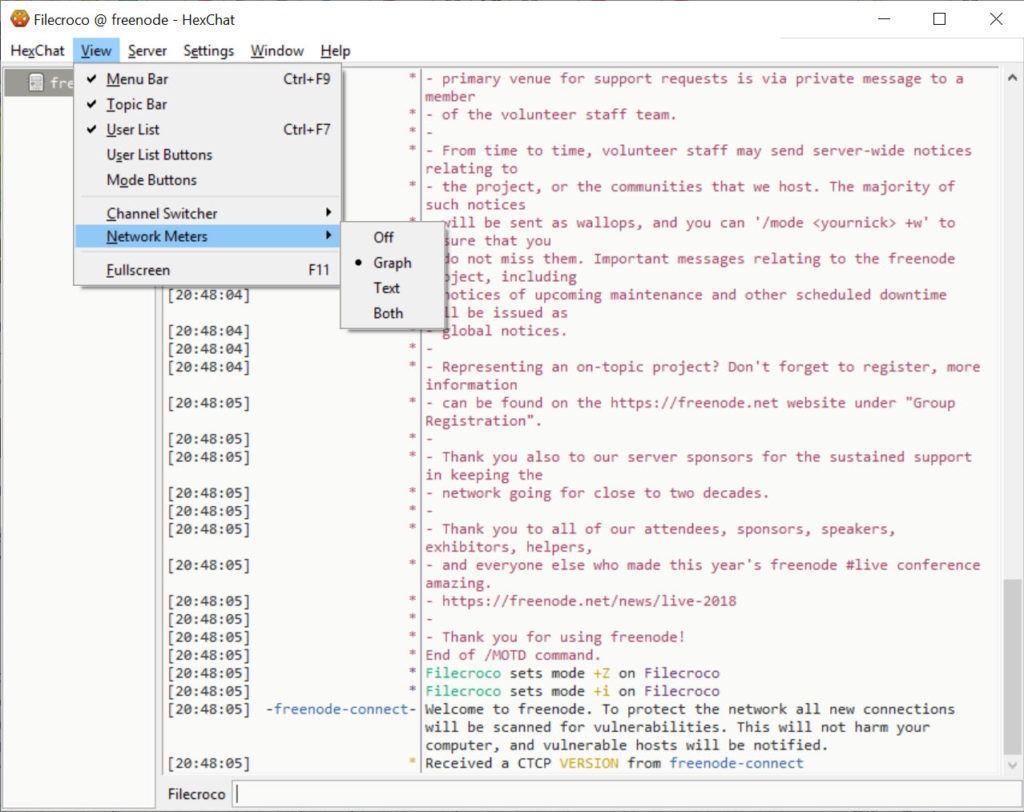Open the HexChat menu
The width and height of the screenshot is (1024, 812).
37,51
